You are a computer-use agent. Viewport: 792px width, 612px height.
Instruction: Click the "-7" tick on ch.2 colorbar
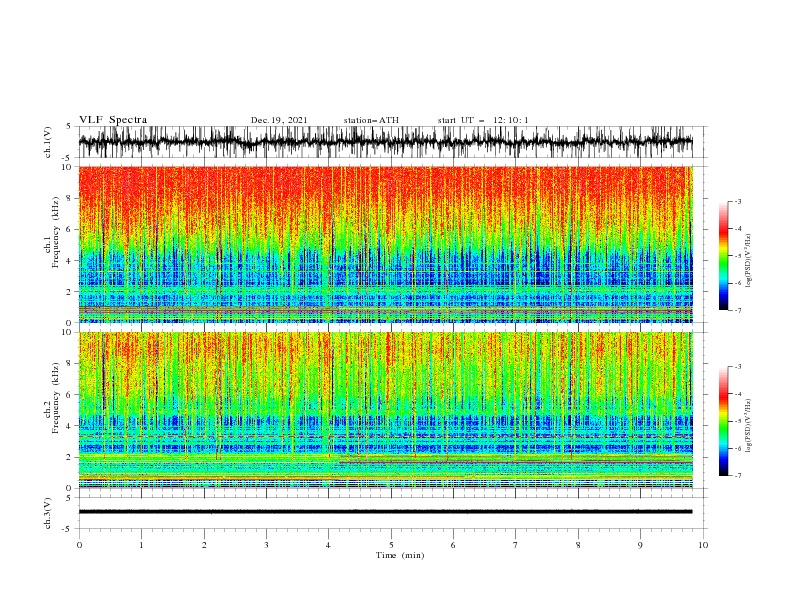point(738,475)
